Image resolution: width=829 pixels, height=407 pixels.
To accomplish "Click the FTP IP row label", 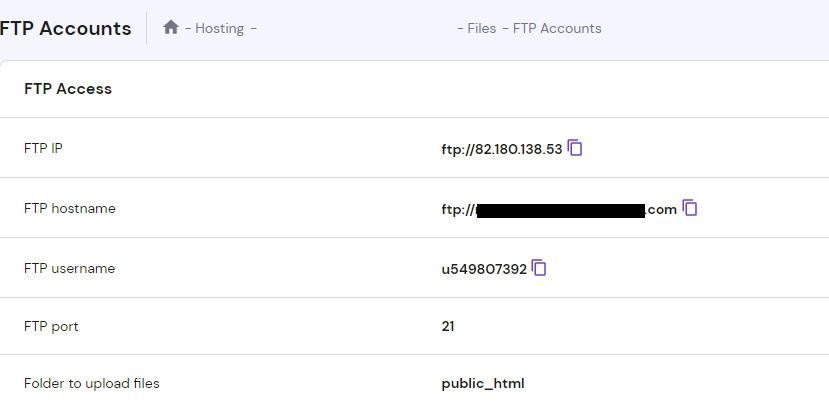I will pos(43,149).
